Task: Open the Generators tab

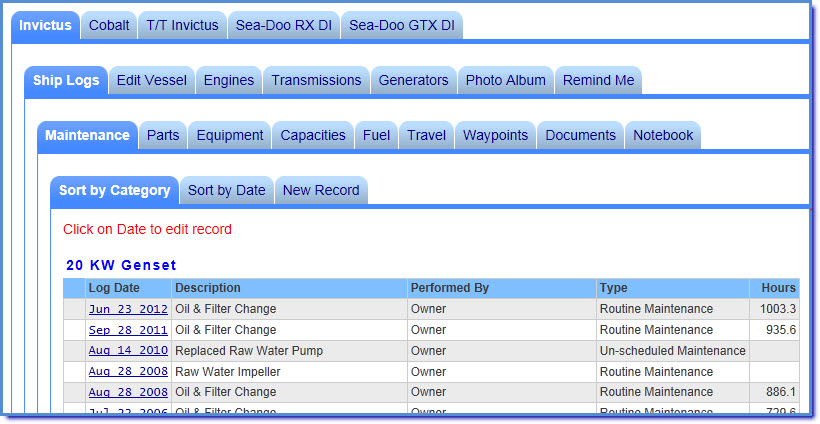Action: [x=413, y=80]
